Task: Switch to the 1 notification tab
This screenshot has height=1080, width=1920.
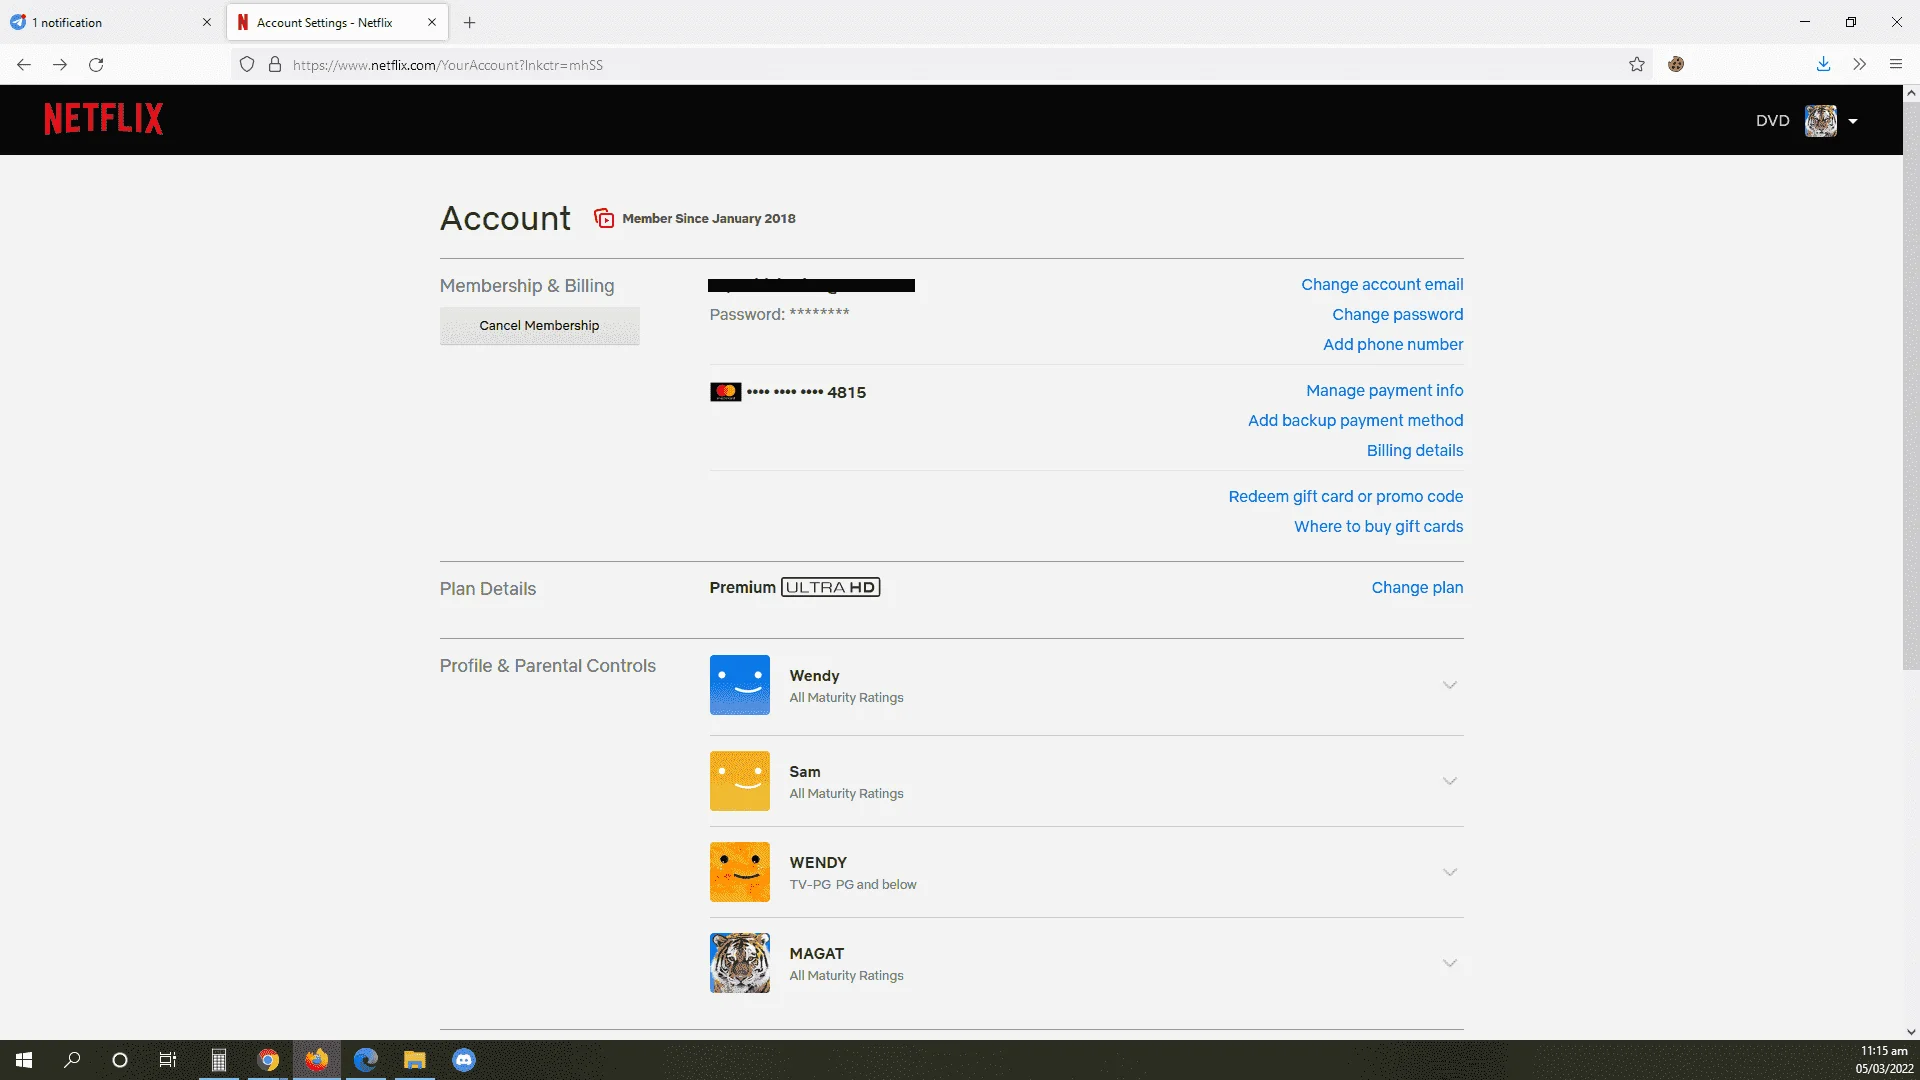Action: (x=112, y=22)
